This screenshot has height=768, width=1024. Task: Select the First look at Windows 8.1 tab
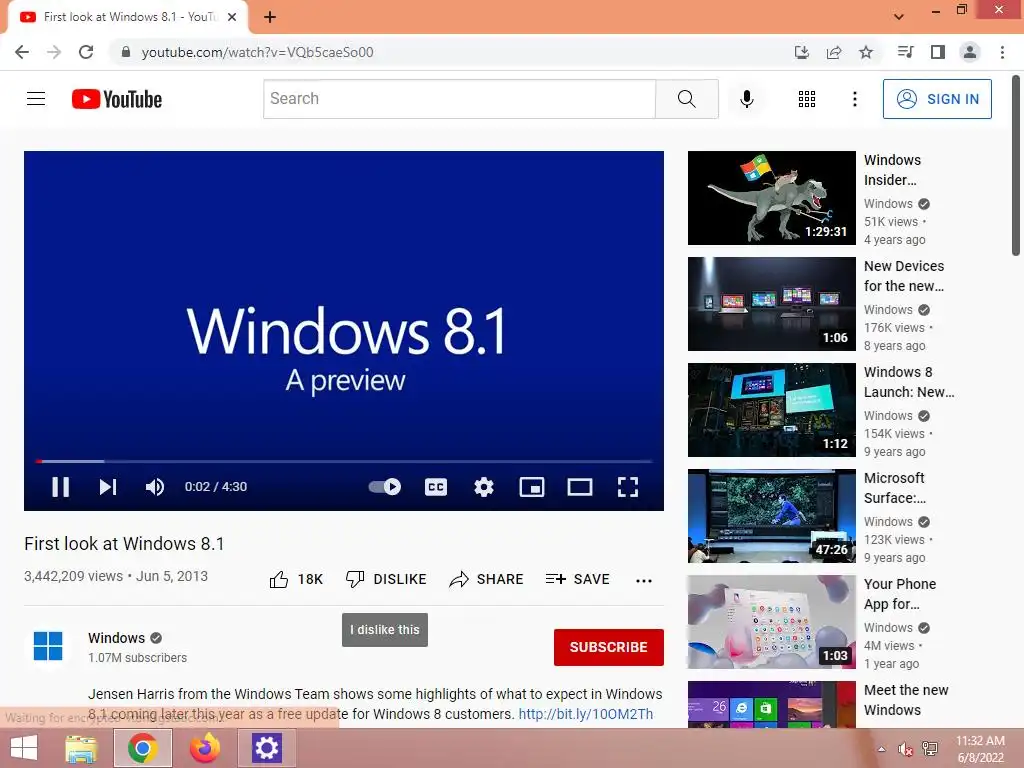(128, 17)
